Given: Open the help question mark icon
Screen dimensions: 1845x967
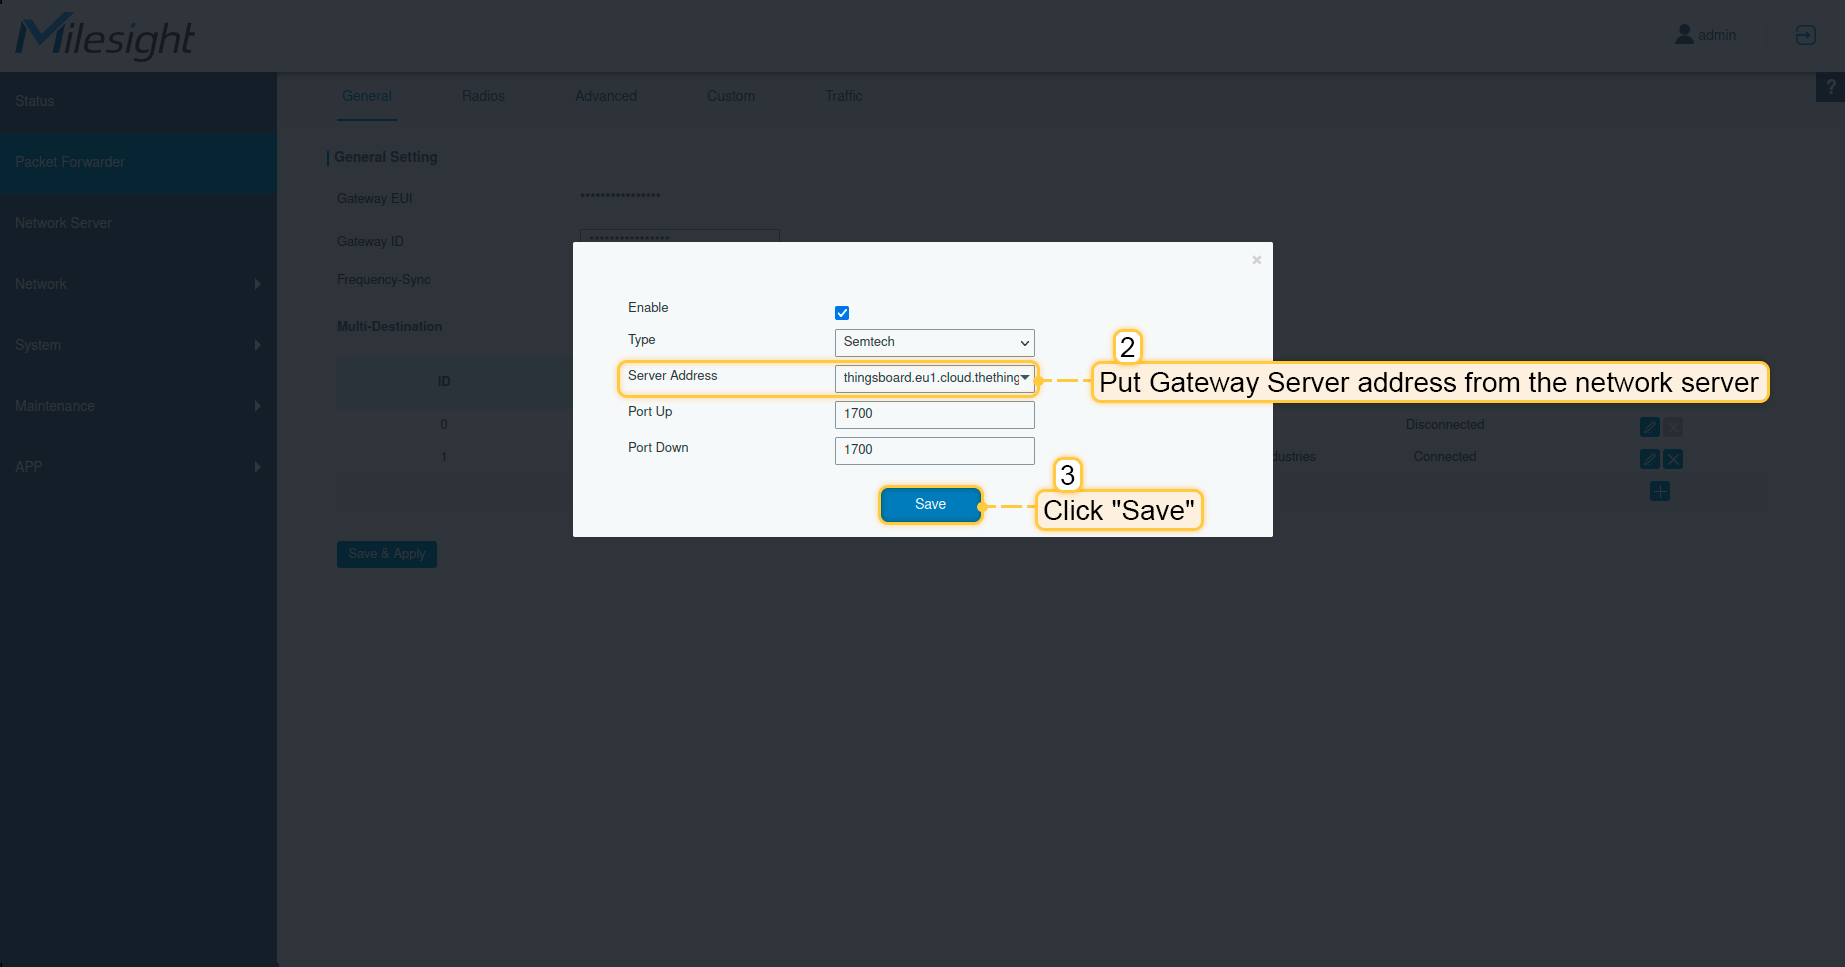Looking at the screenshot, I should (x=1830, y=87).
